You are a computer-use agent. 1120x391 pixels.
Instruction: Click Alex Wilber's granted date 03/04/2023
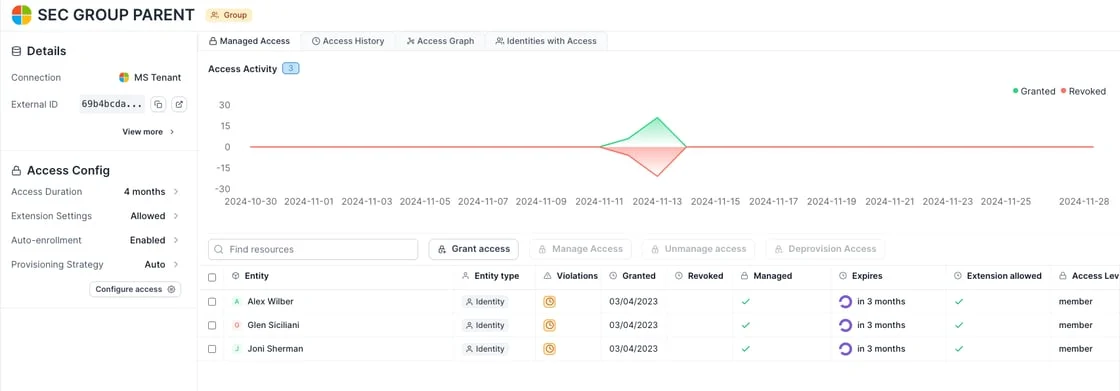pos(634,302)
